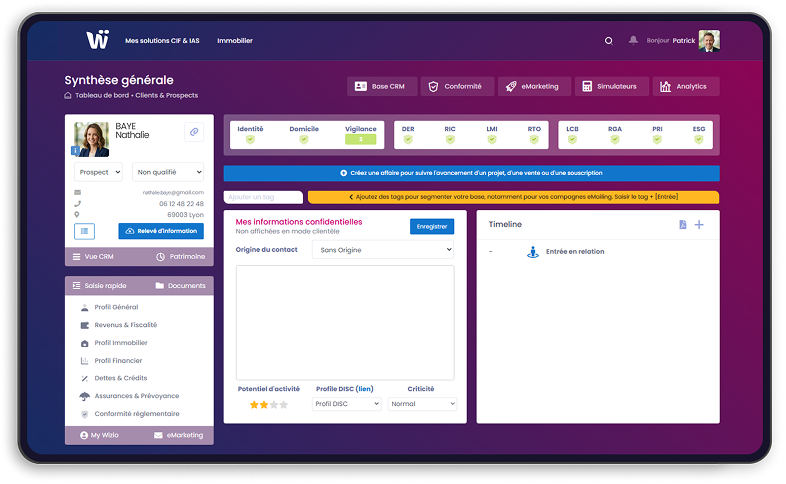786x484 pixels.
Task: Click the DER check mark status
Action: click(408, 140)
